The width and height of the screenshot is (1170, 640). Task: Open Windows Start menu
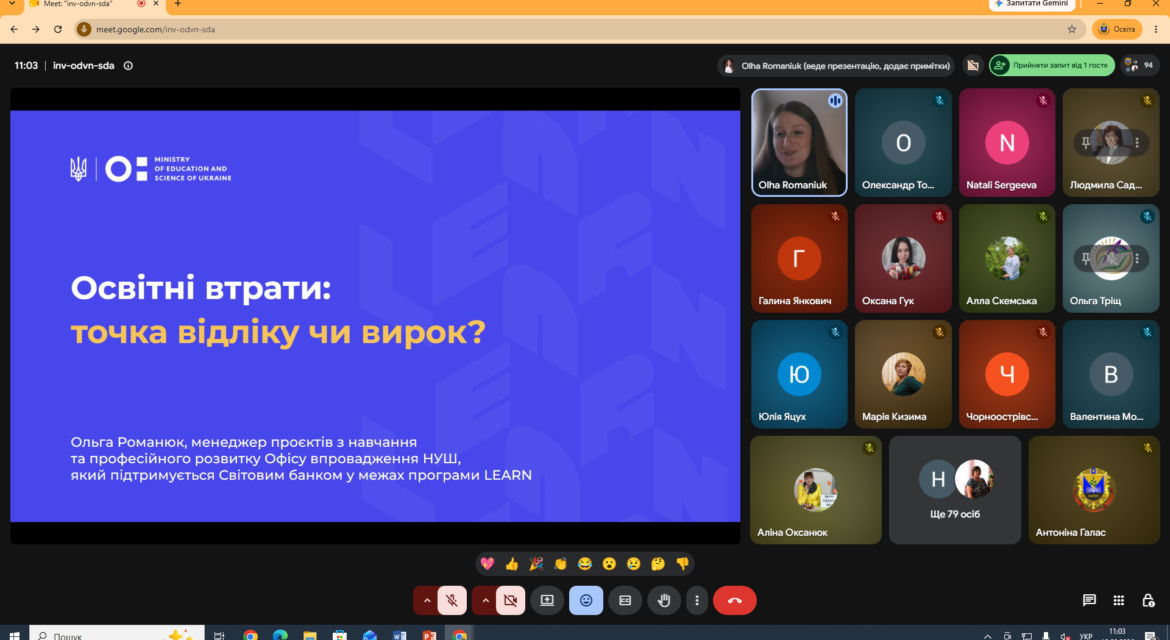[13, 636]
